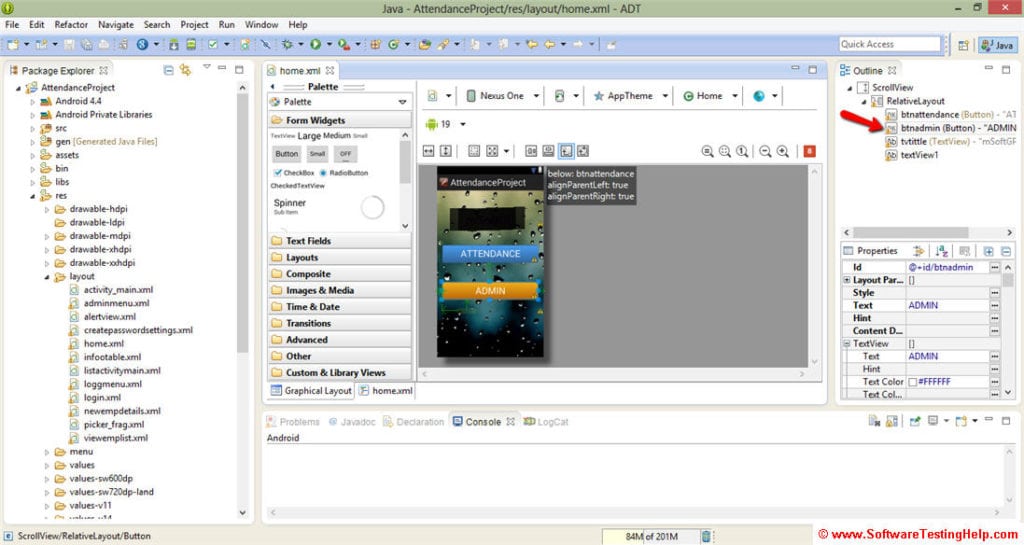
Task: Click Link with Editor in Package Explorer
Action: tap(186, 70)
